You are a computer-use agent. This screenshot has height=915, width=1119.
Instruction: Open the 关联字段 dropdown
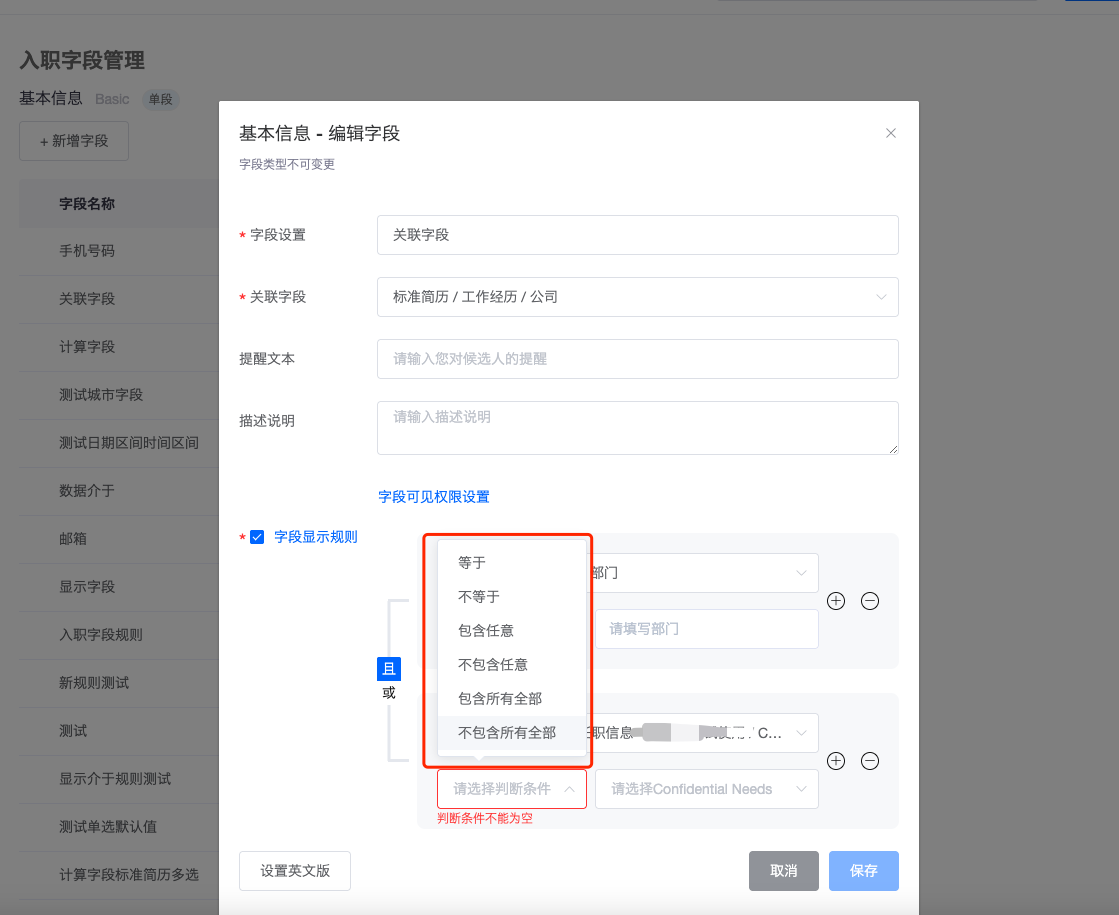coord(637,297)
